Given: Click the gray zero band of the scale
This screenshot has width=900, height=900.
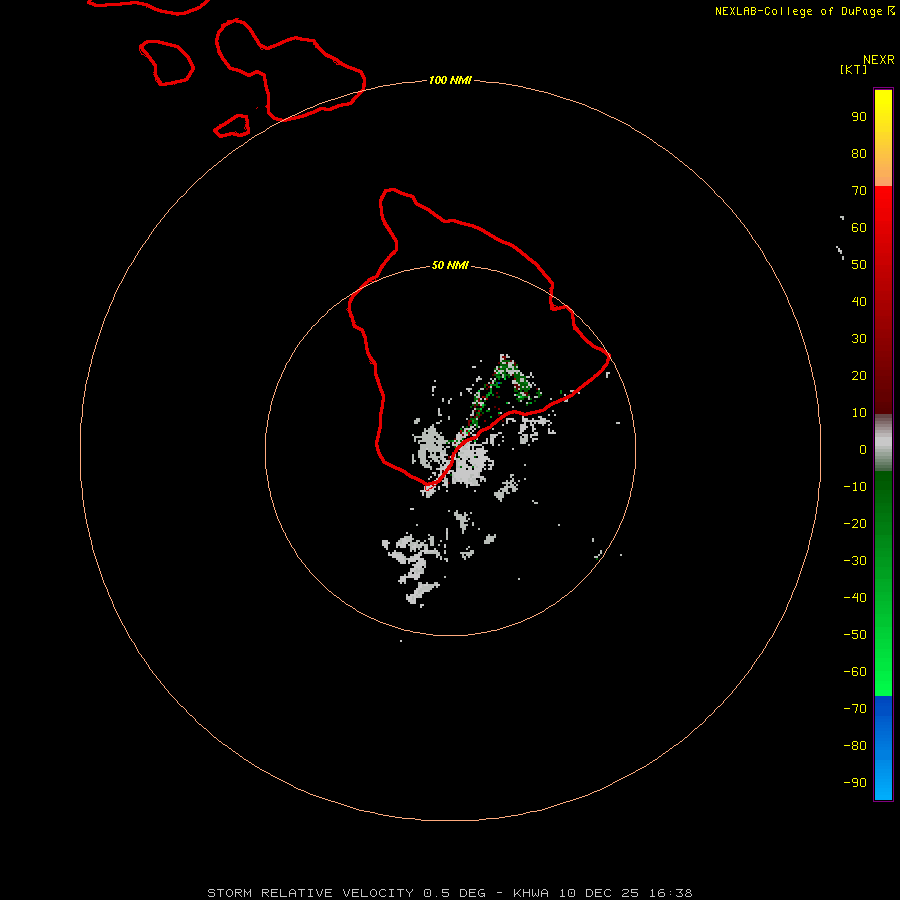Looking at the screenshot, I should [883, 443].
